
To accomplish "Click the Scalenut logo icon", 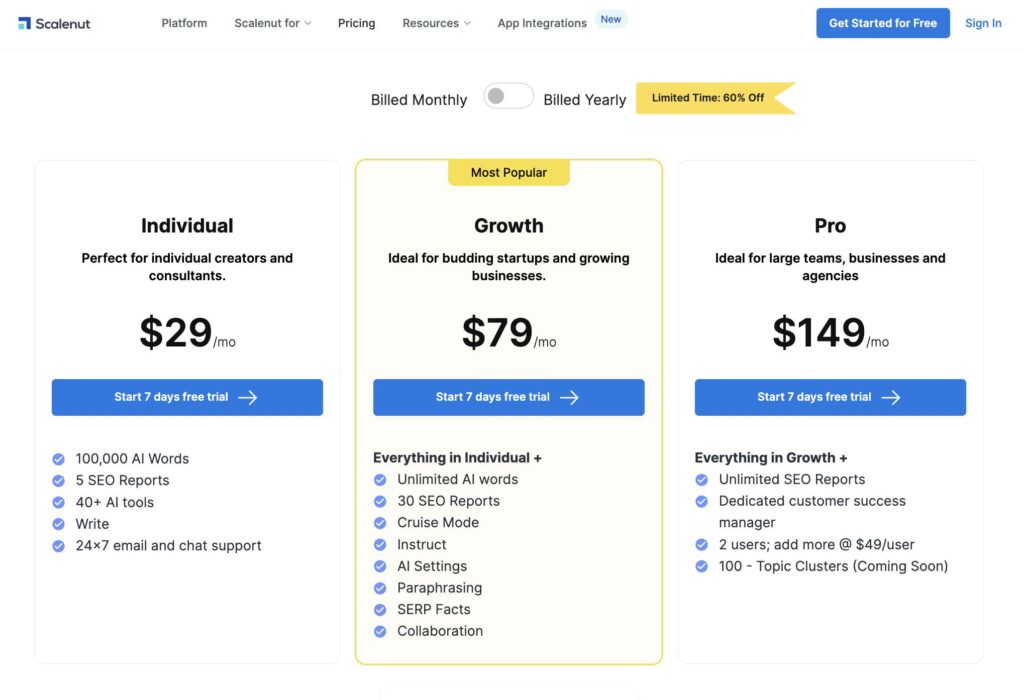I will [24, 24].
